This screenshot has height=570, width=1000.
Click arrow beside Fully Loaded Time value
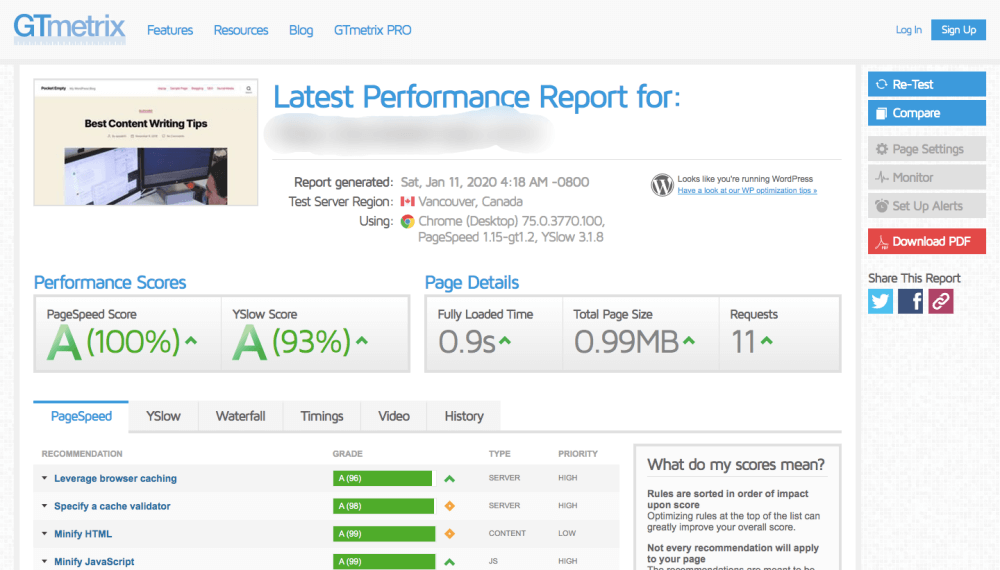505,341
